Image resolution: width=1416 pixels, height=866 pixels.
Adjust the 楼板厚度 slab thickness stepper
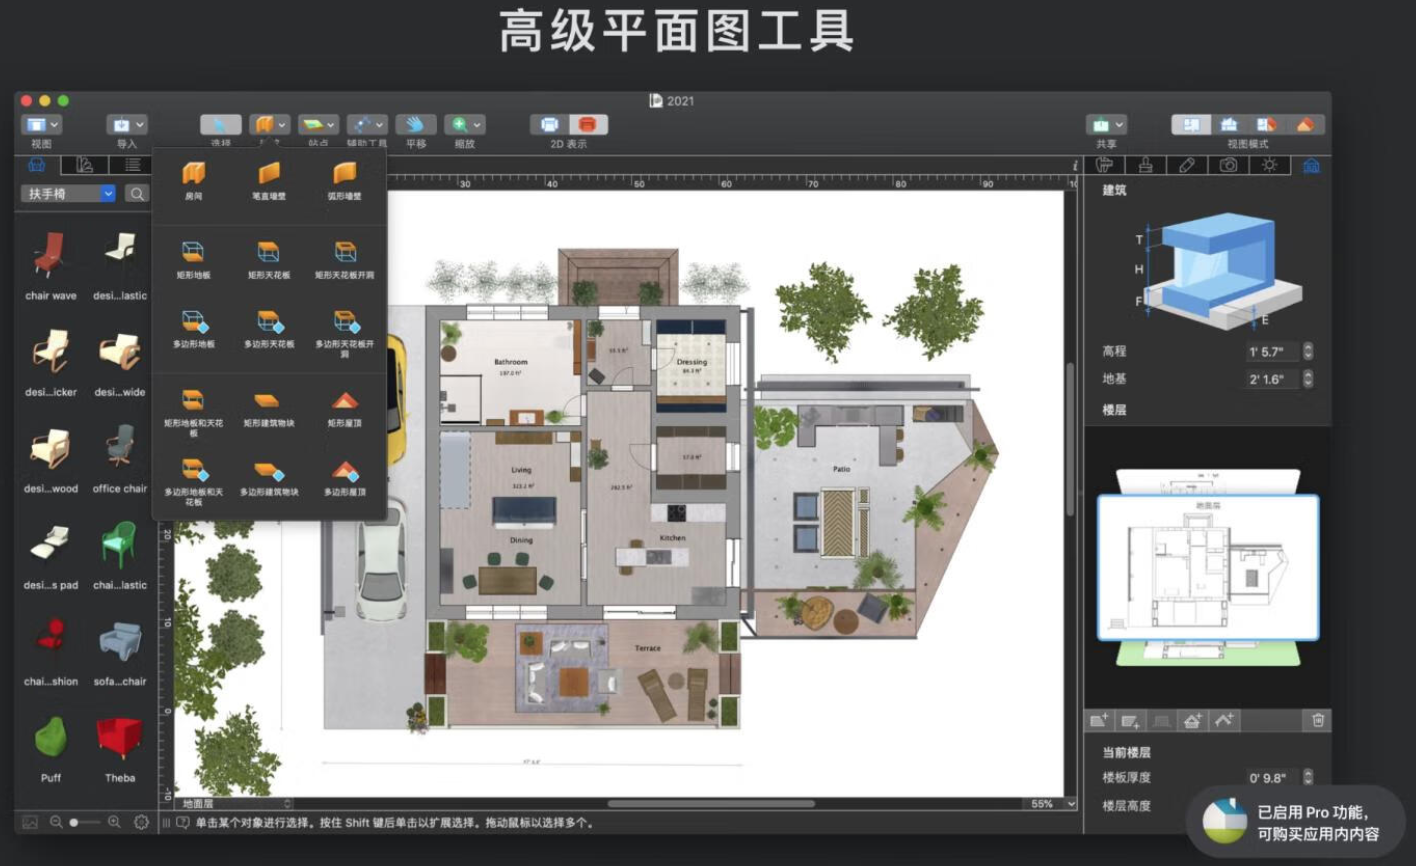tap(1307, 777)
